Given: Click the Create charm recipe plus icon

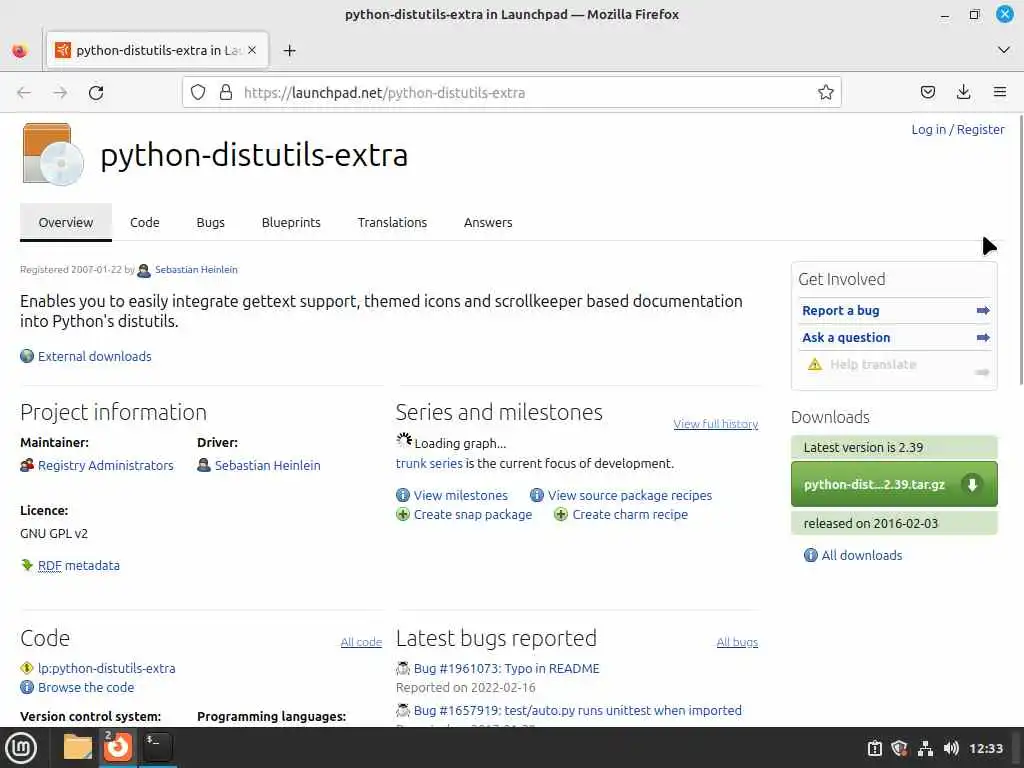Looking at the screenshot, I should pyautogui.click(x=560, y=514).
